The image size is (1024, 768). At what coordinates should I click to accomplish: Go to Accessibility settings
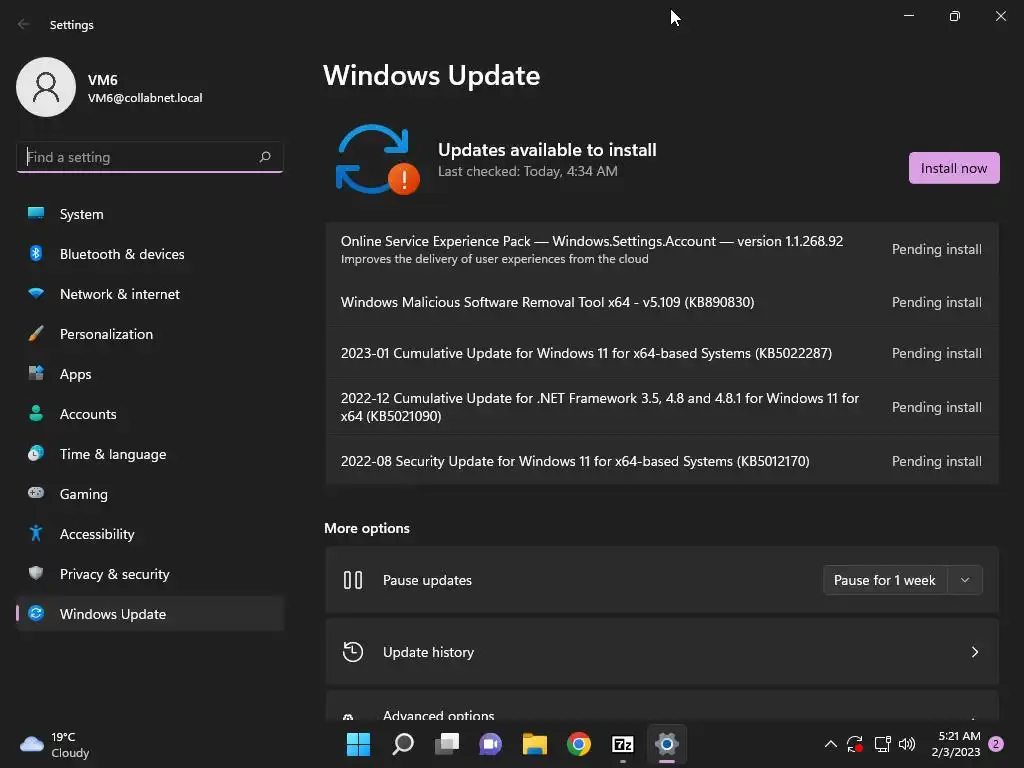coord(150,534)
